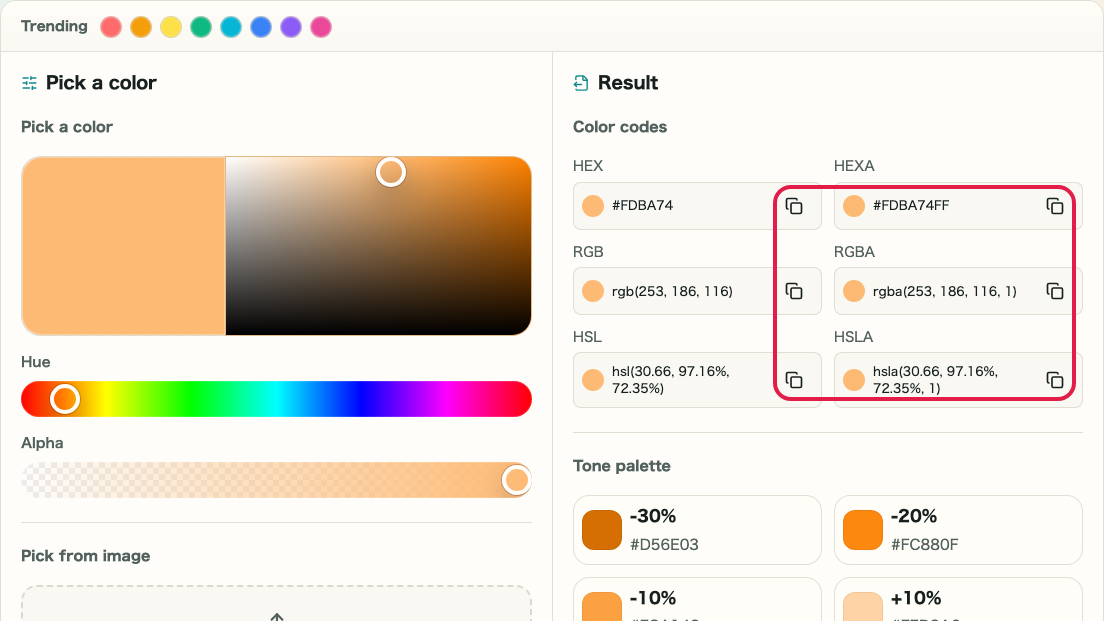Click the Alpha slider handle

tap(517, 480)
